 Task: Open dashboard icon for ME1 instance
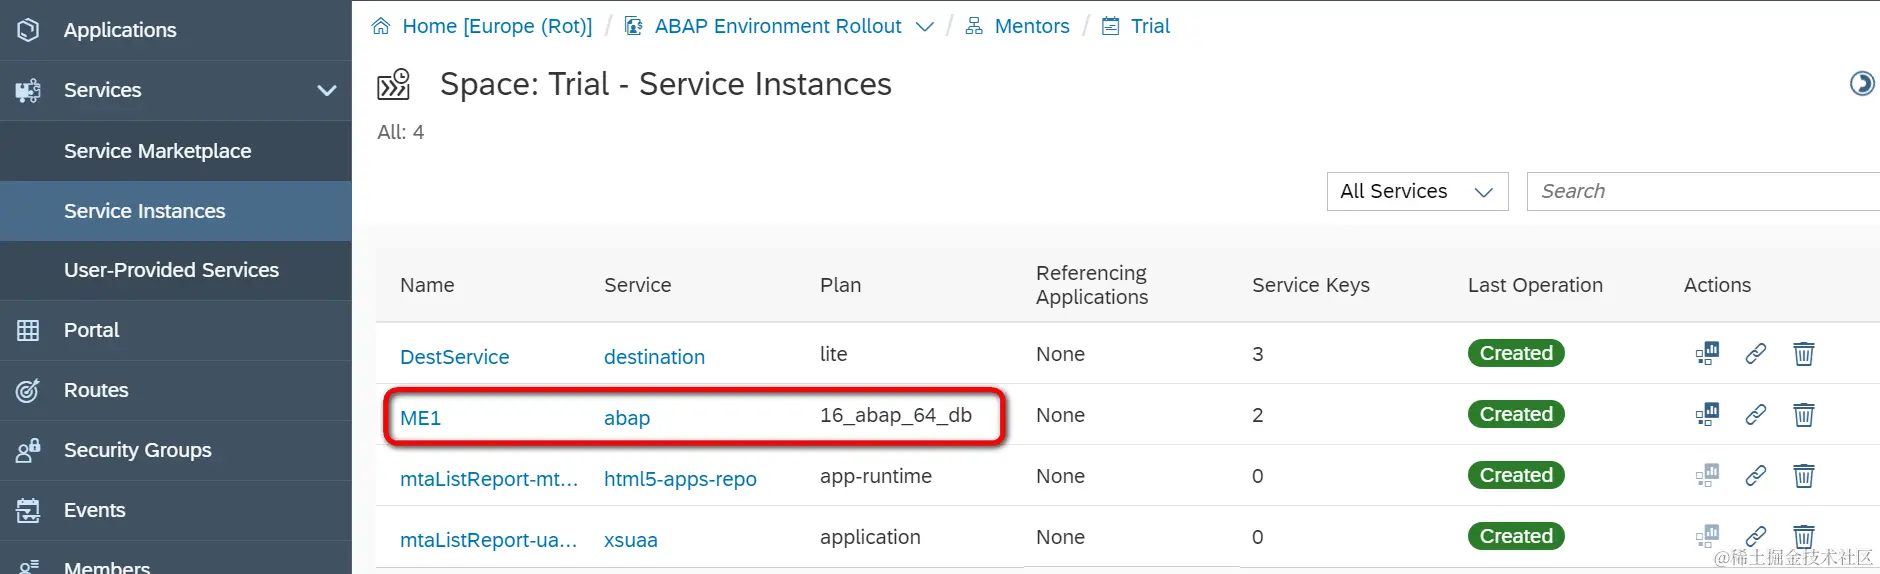click(x=1707, y=414)
